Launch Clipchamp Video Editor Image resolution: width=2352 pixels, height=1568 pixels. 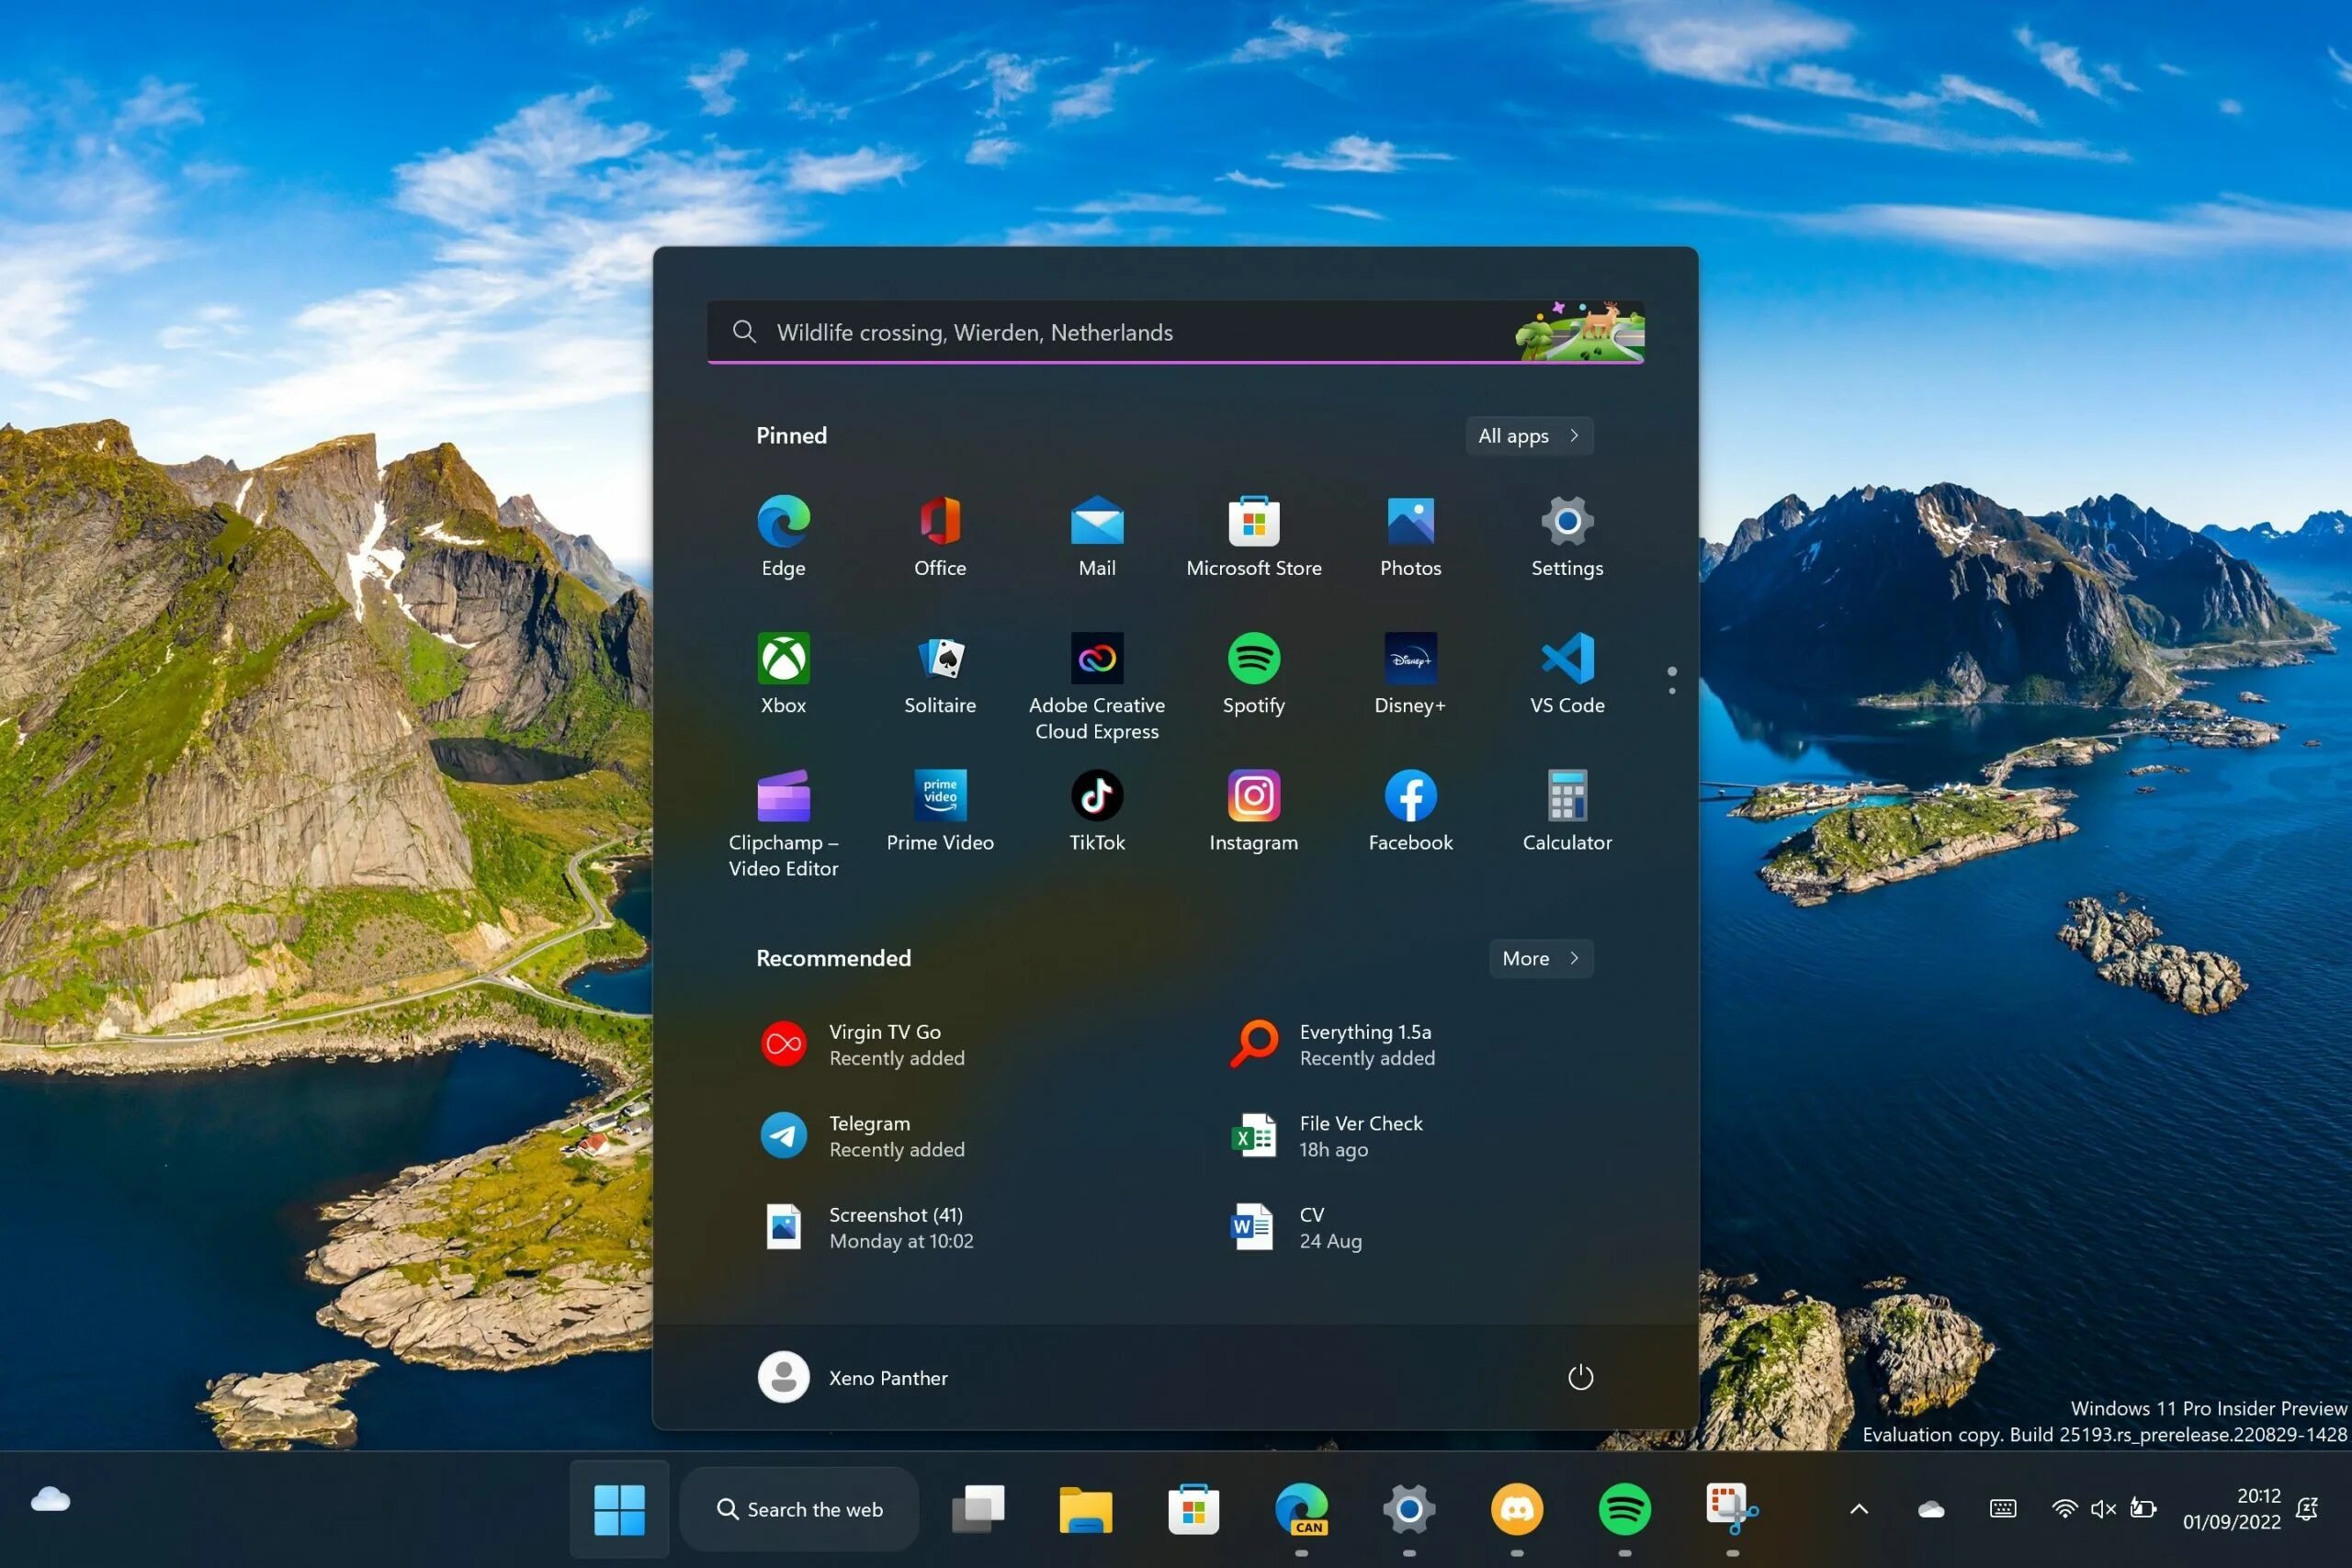(782, 795)
